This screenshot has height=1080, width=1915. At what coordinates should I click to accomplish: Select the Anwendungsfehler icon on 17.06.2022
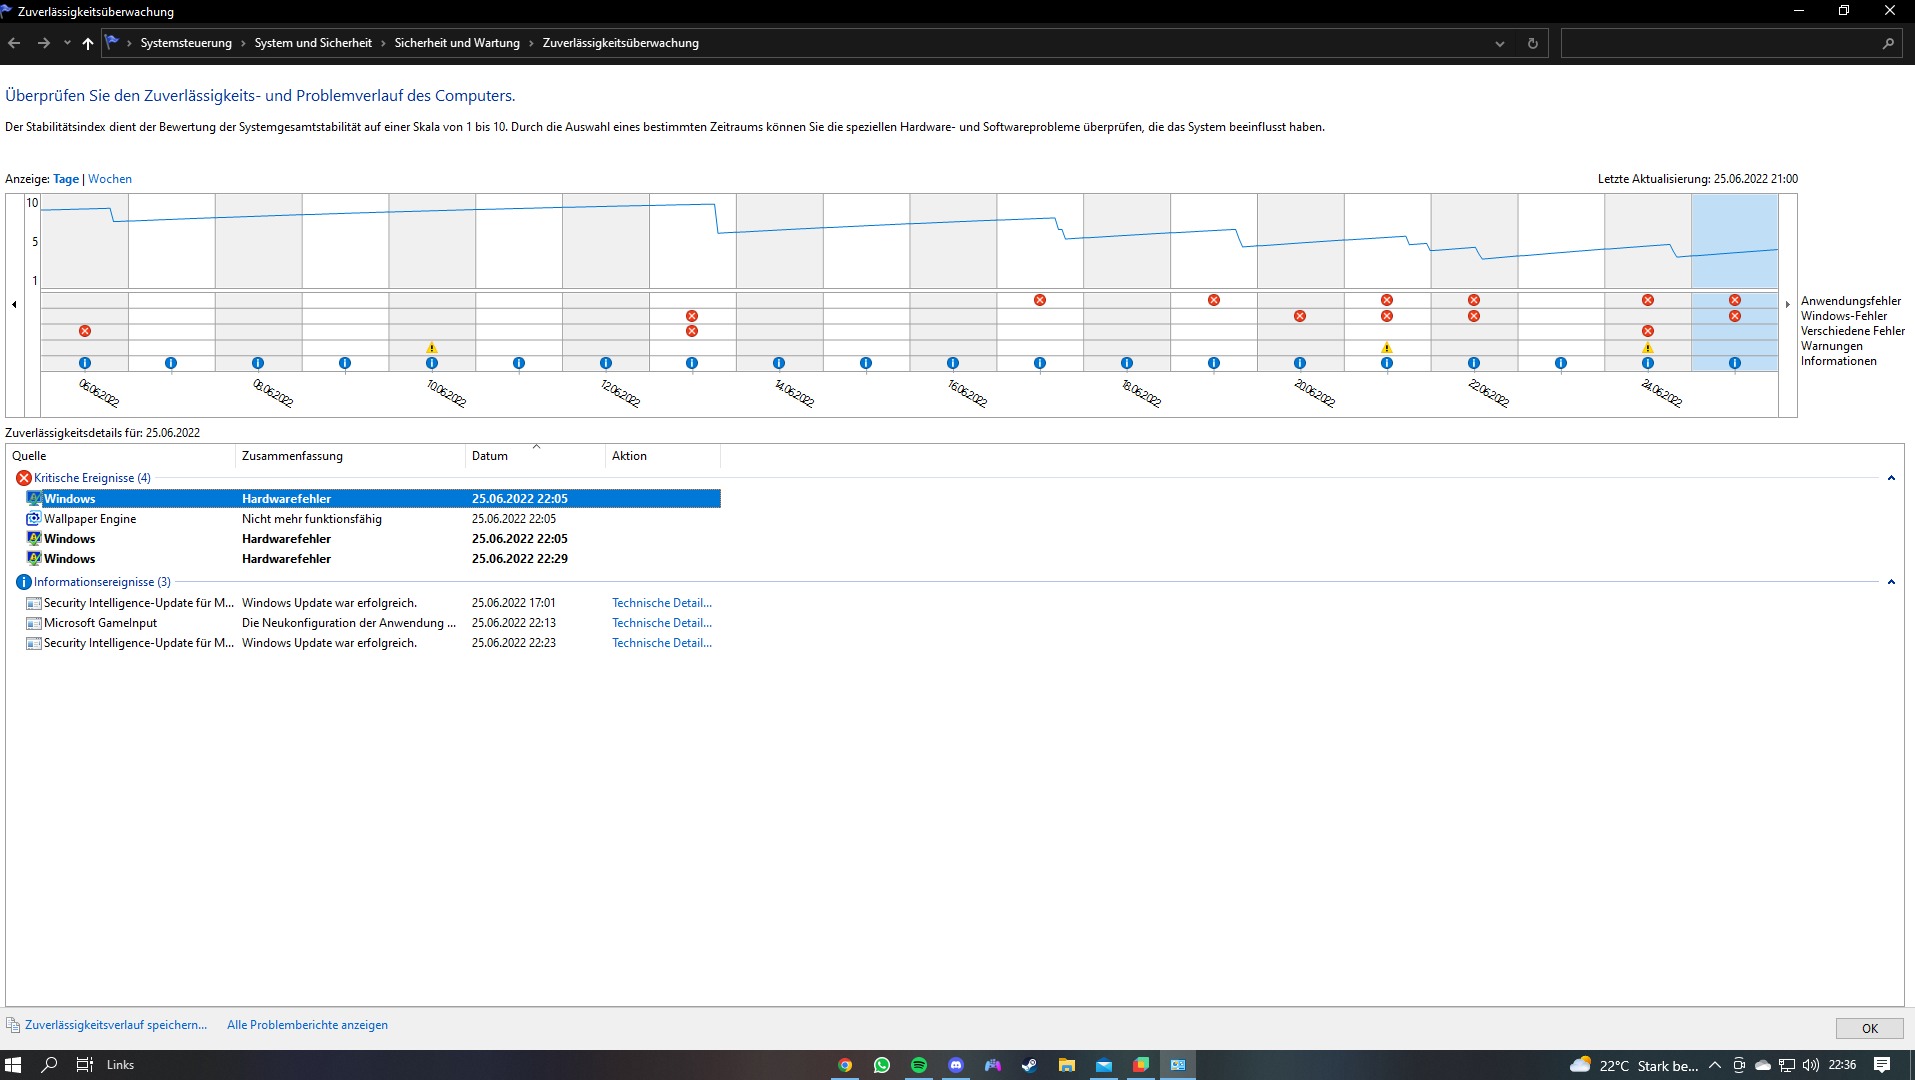pos(1040,300)
